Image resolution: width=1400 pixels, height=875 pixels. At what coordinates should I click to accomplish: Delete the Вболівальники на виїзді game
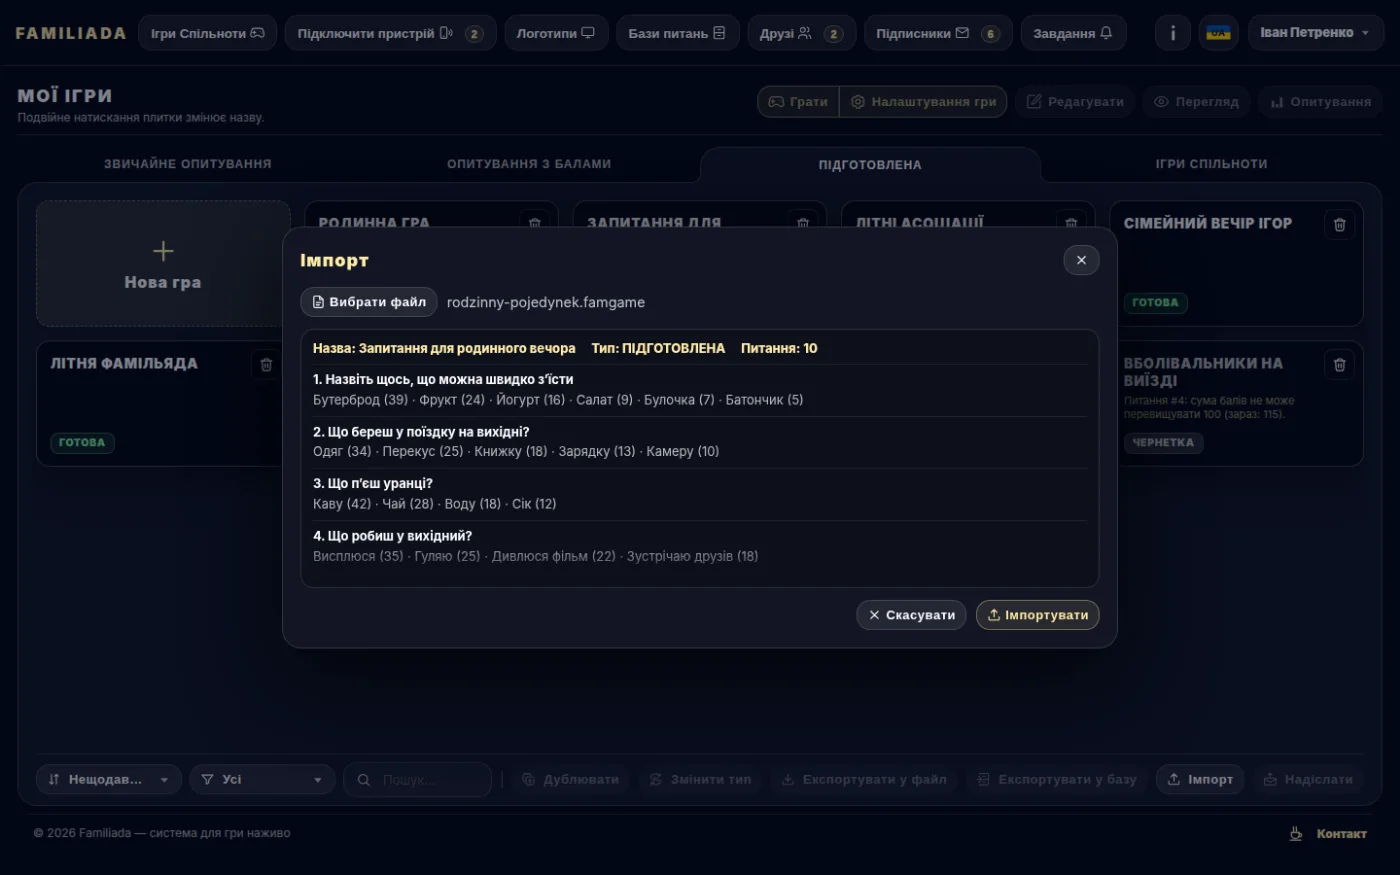point(1340,365)
